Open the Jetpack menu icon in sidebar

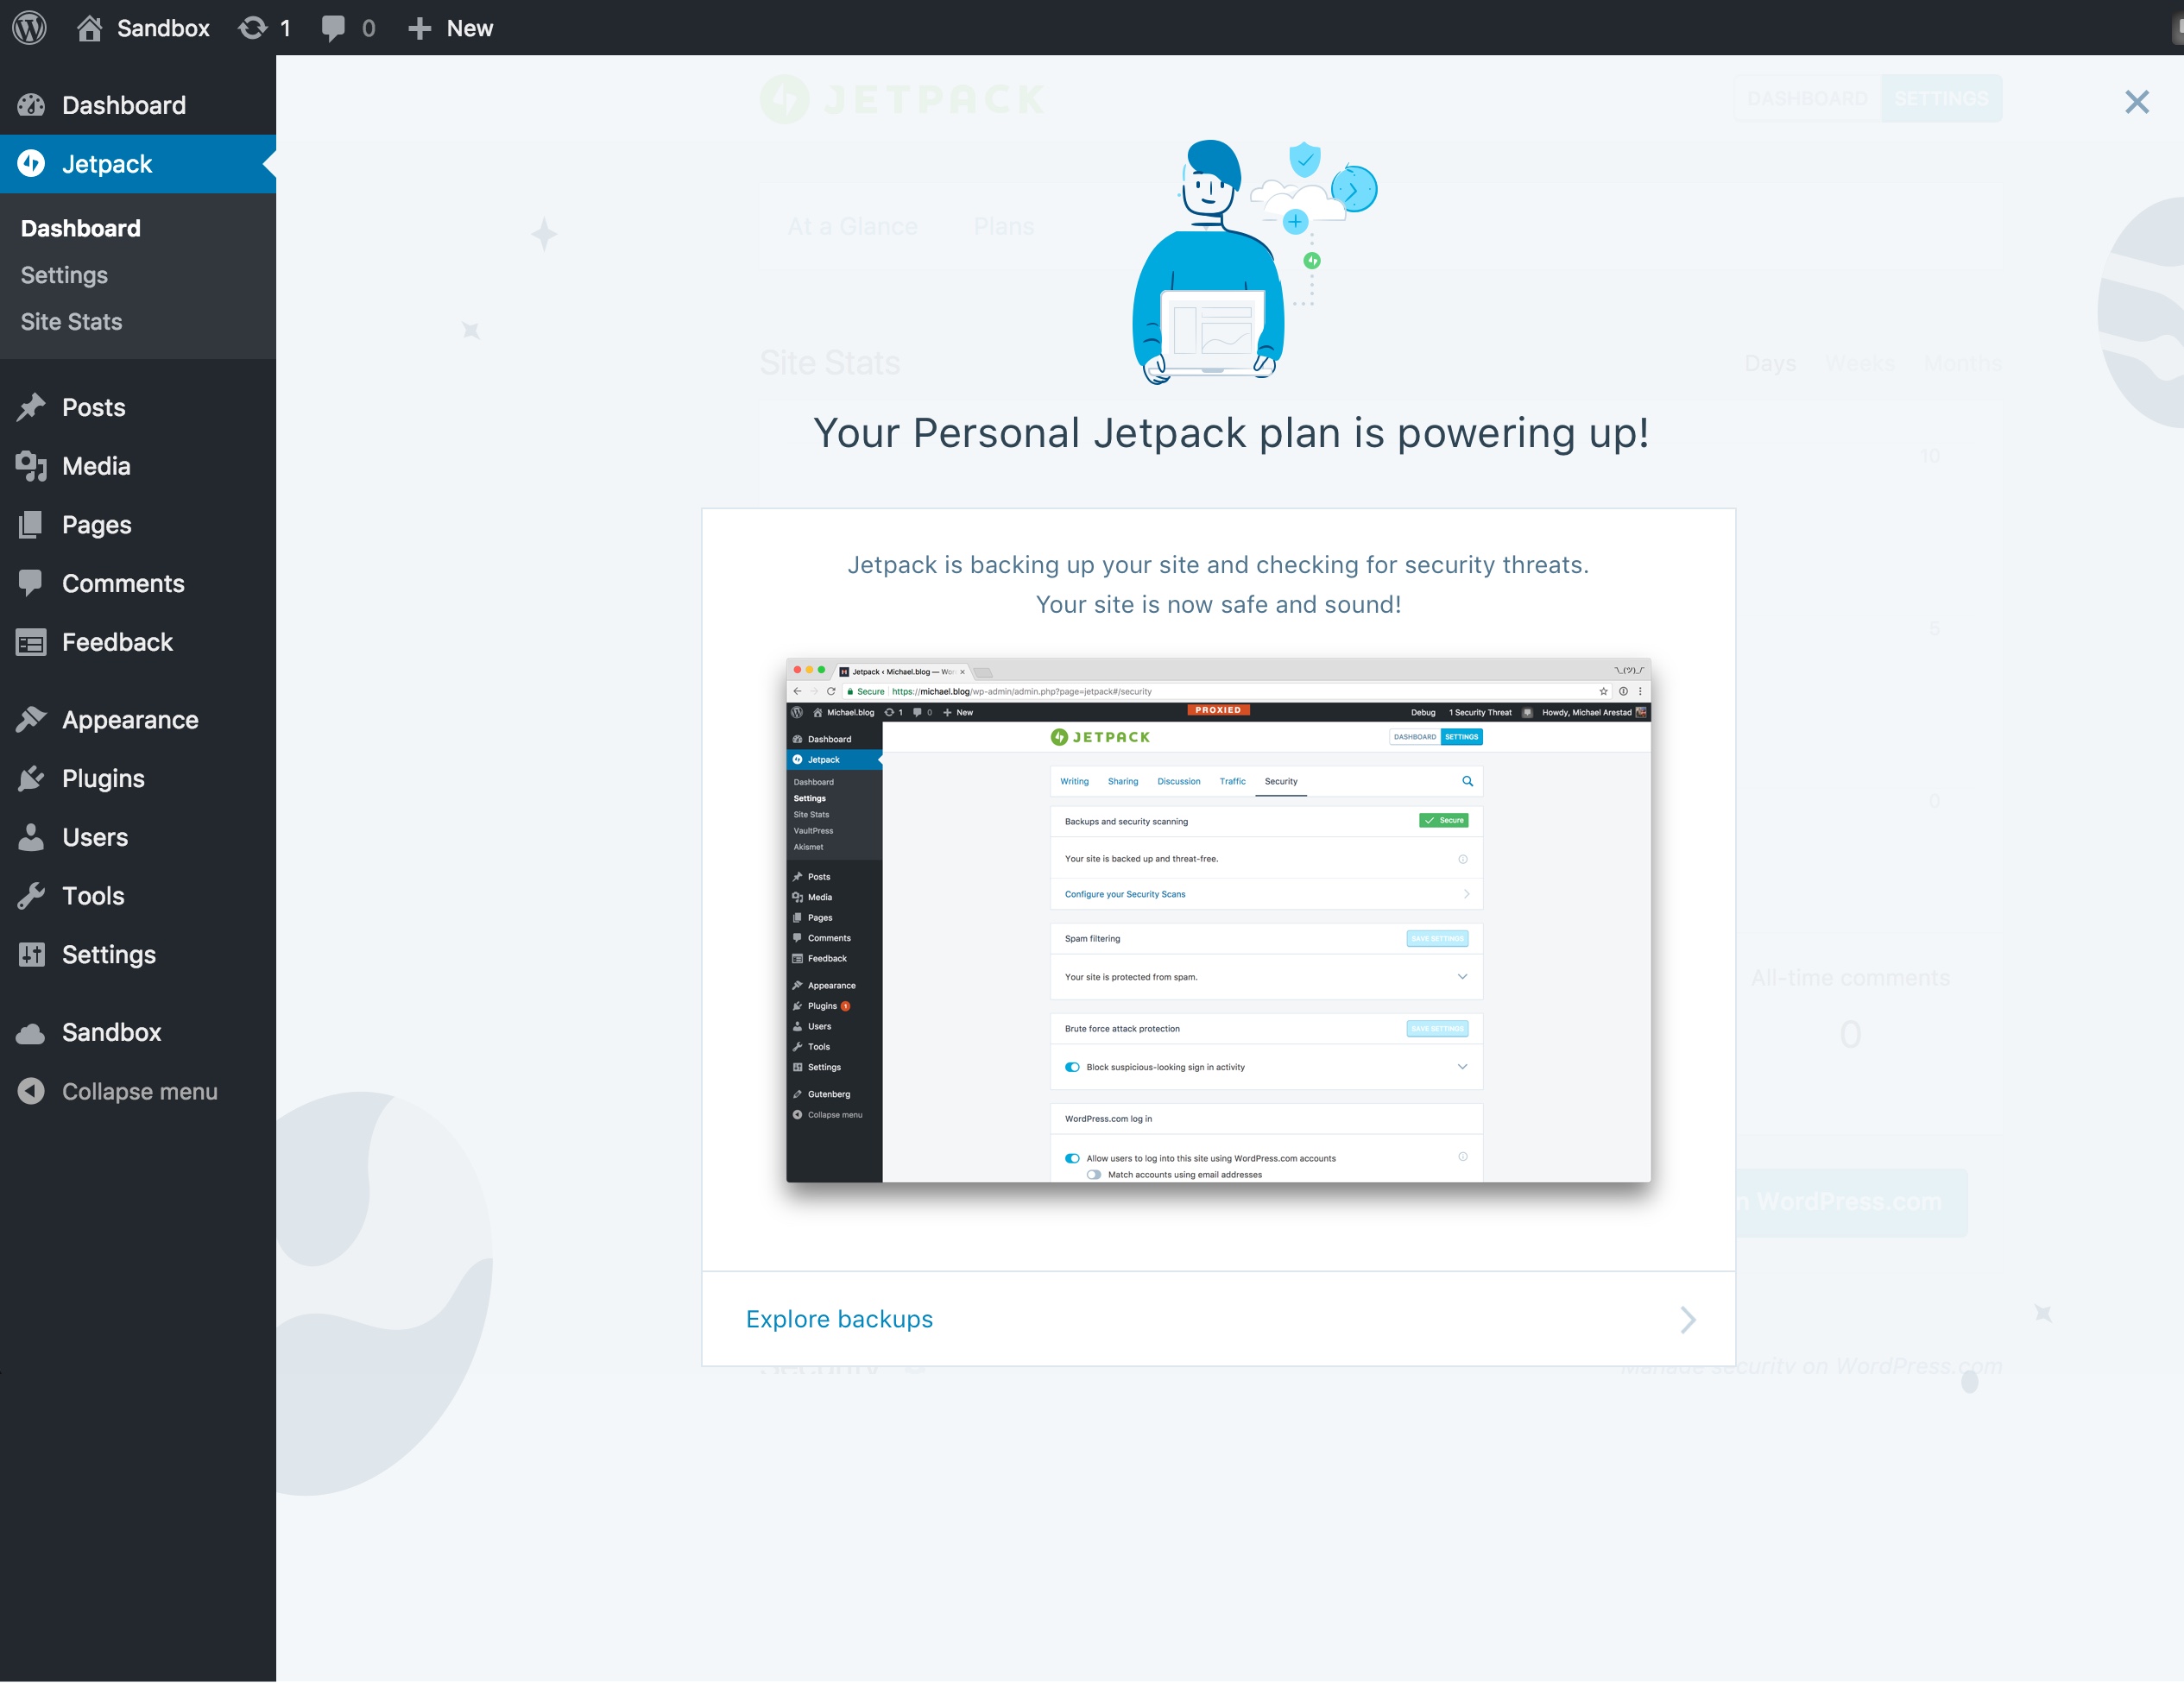[x=31, y=163]
